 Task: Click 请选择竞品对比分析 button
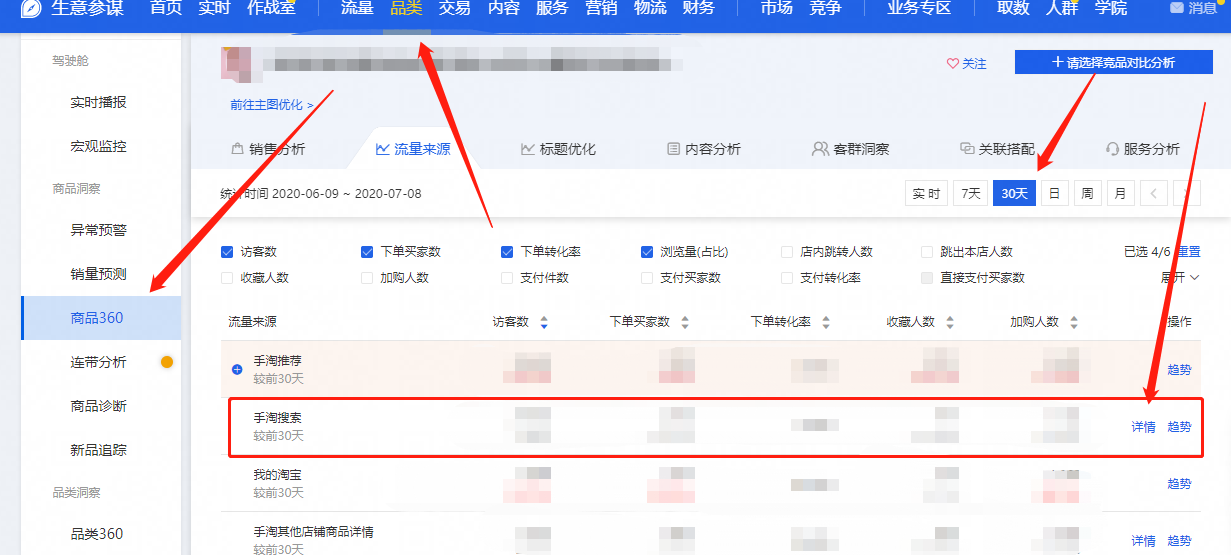point(1113,62)
